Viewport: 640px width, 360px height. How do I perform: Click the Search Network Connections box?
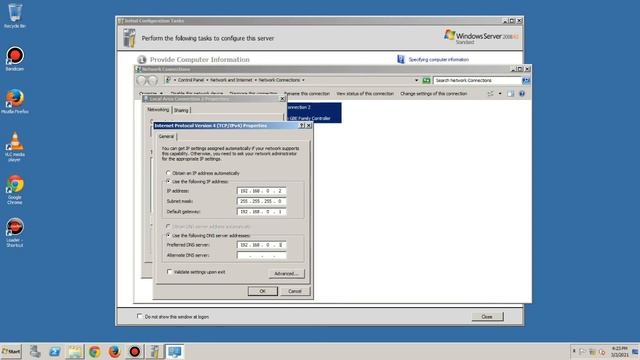[477, 80]
